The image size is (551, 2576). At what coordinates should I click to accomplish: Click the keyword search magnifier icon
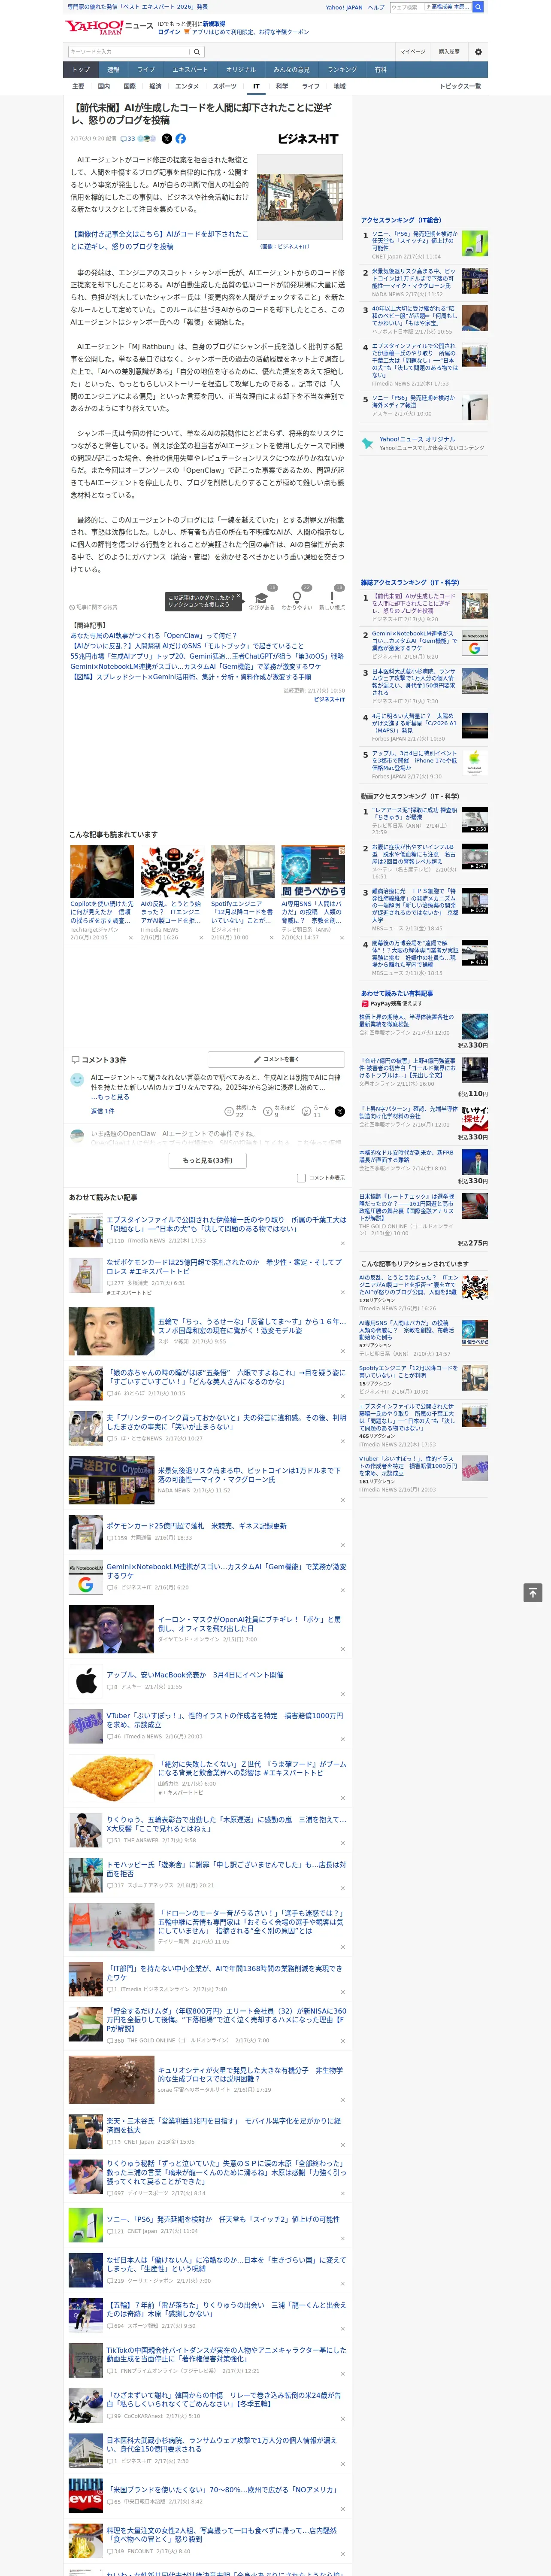coord(197,52)
